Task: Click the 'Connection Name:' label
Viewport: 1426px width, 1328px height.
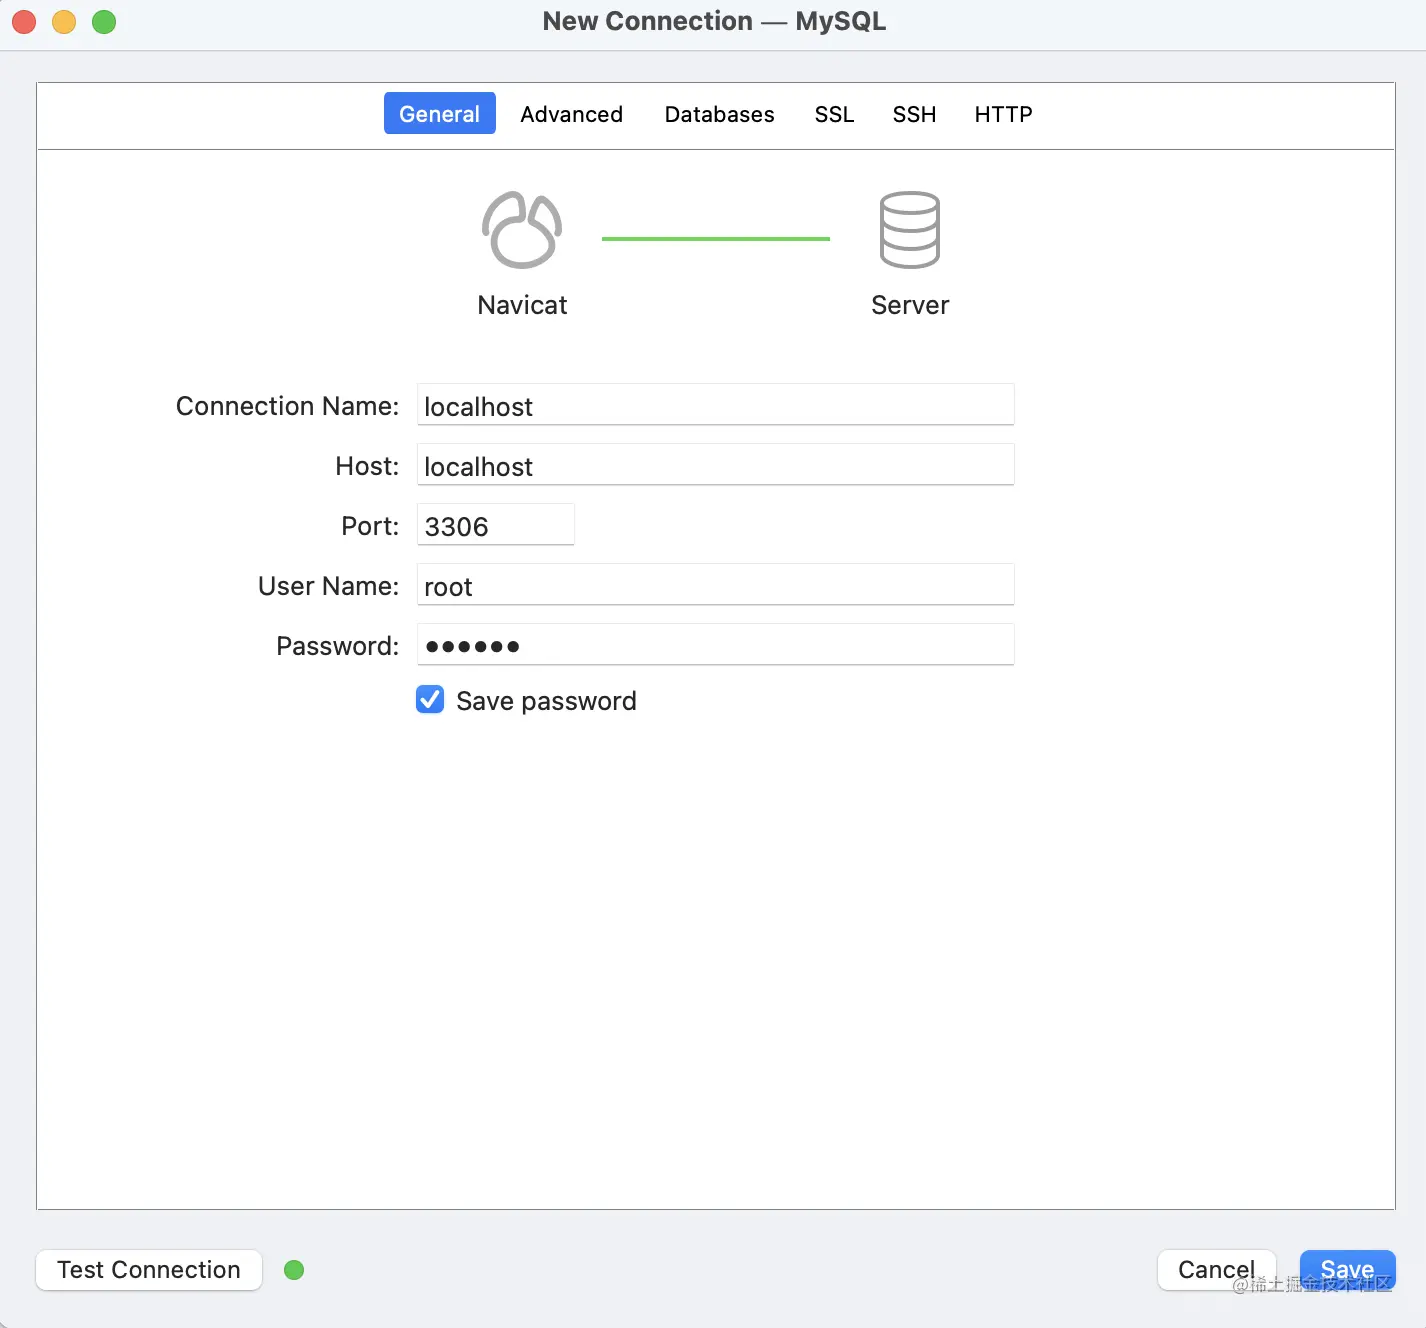Action: tap(288, 406)
